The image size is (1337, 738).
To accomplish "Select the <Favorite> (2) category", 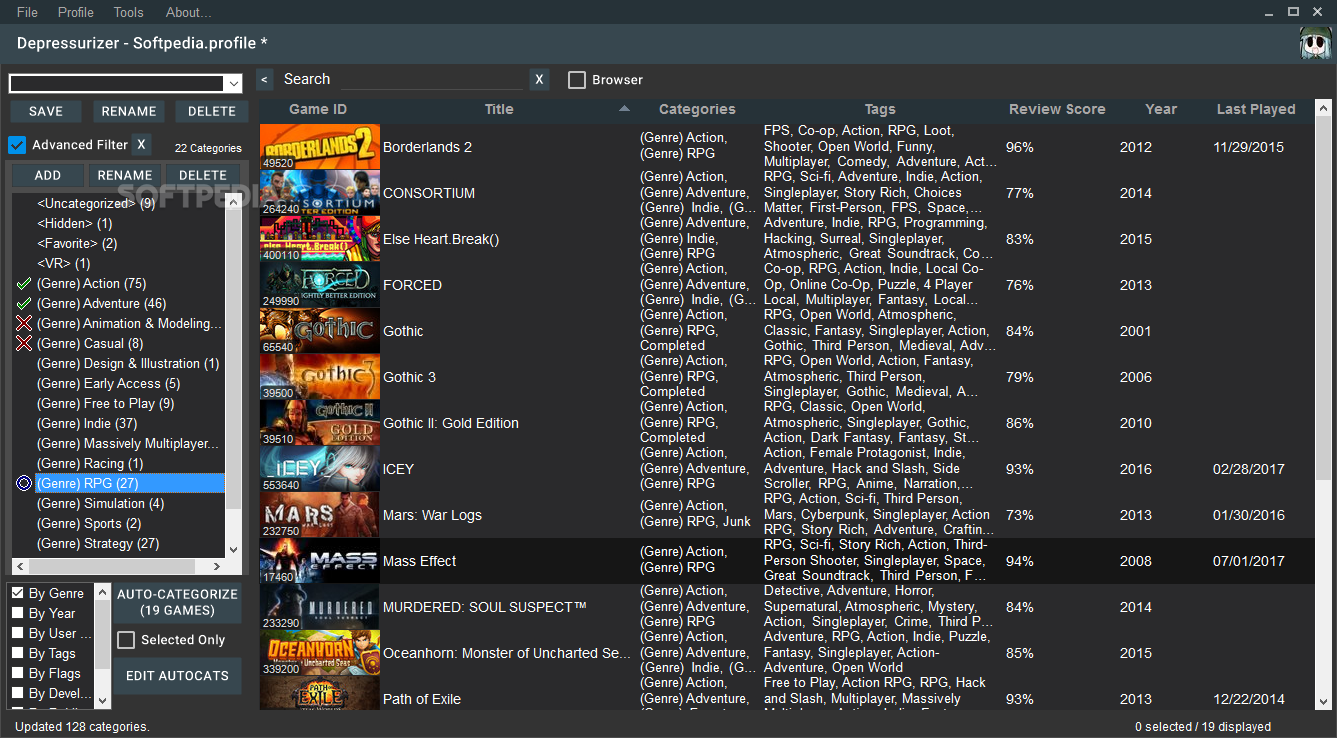I will [77, 243].
